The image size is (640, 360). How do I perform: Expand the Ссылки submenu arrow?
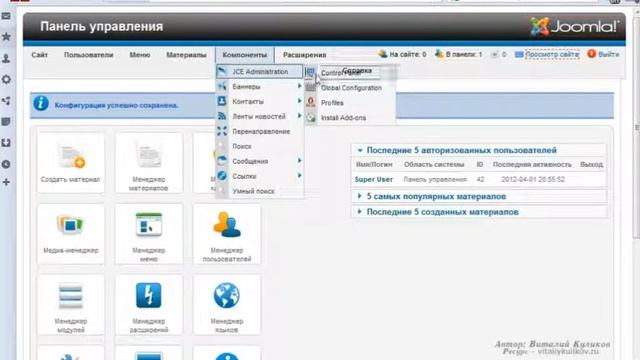[300, 176]
